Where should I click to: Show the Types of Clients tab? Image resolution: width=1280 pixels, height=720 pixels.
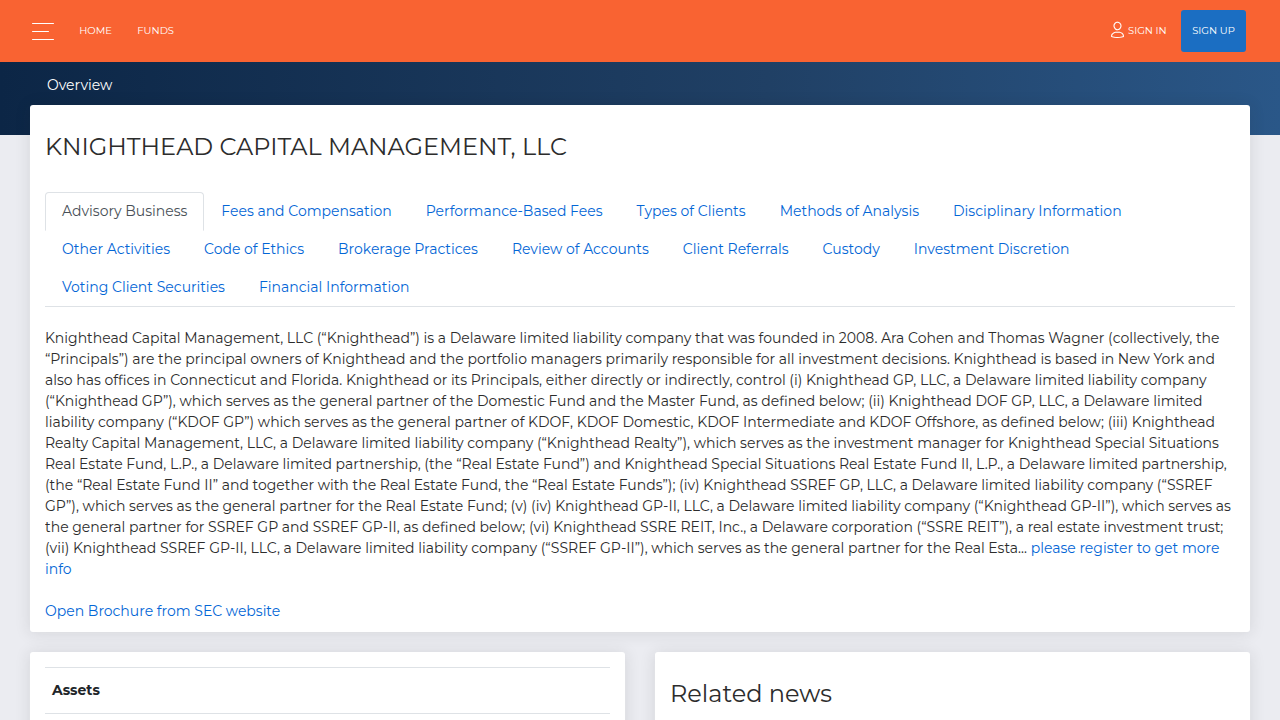(691, 211)
